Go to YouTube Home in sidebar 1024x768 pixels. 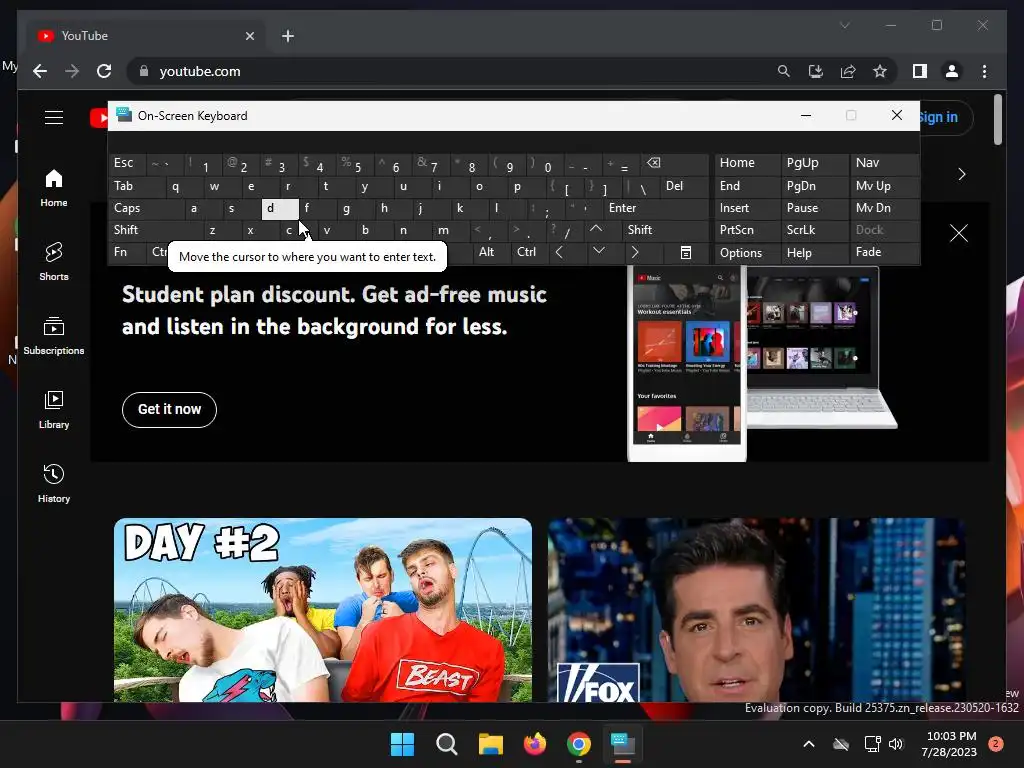(54, 188)
